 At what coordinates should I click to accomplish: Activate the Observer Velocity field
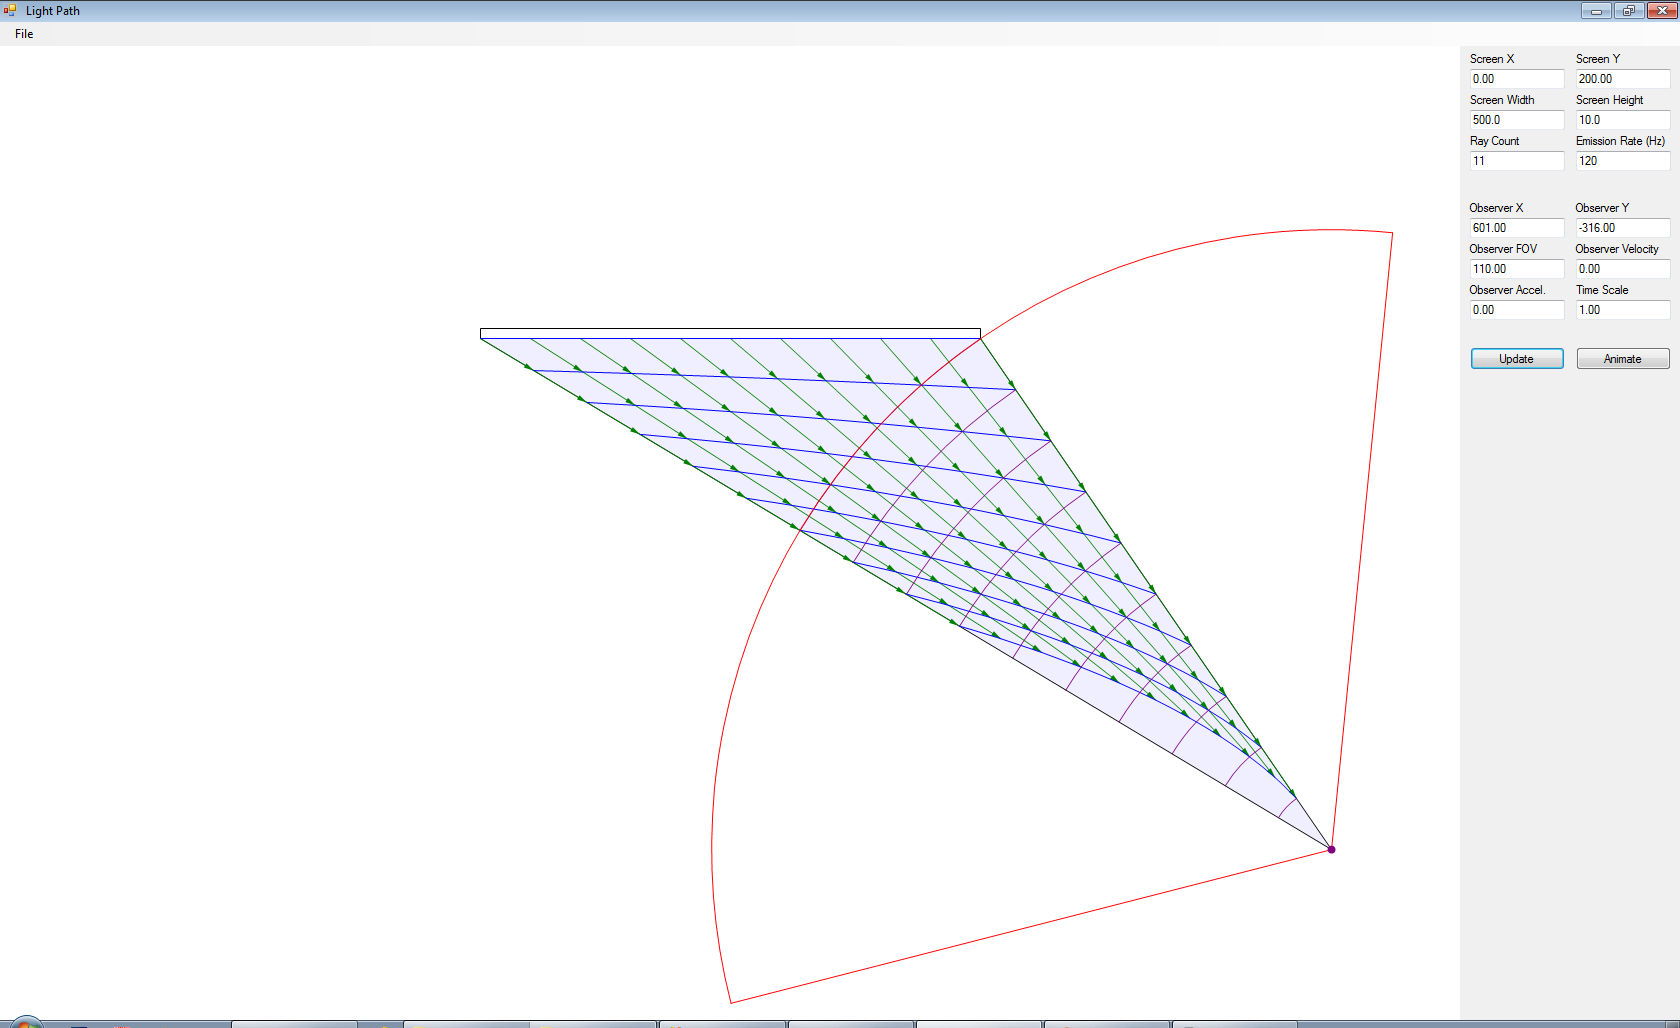(x=1622, y=269)
